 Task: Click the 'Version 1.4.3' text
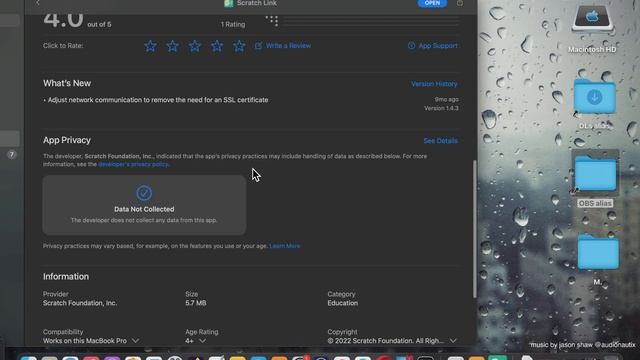tap(441, 108)
